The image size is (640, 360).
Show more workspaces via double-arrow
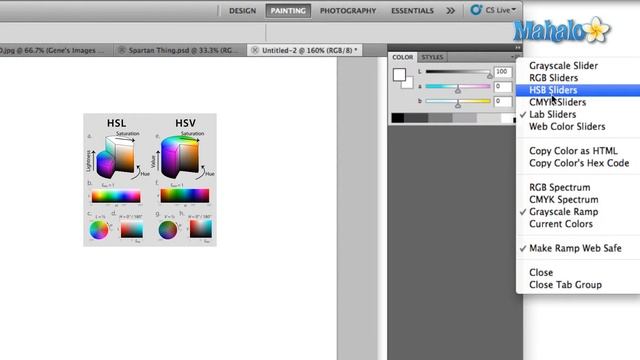[450, 11]
